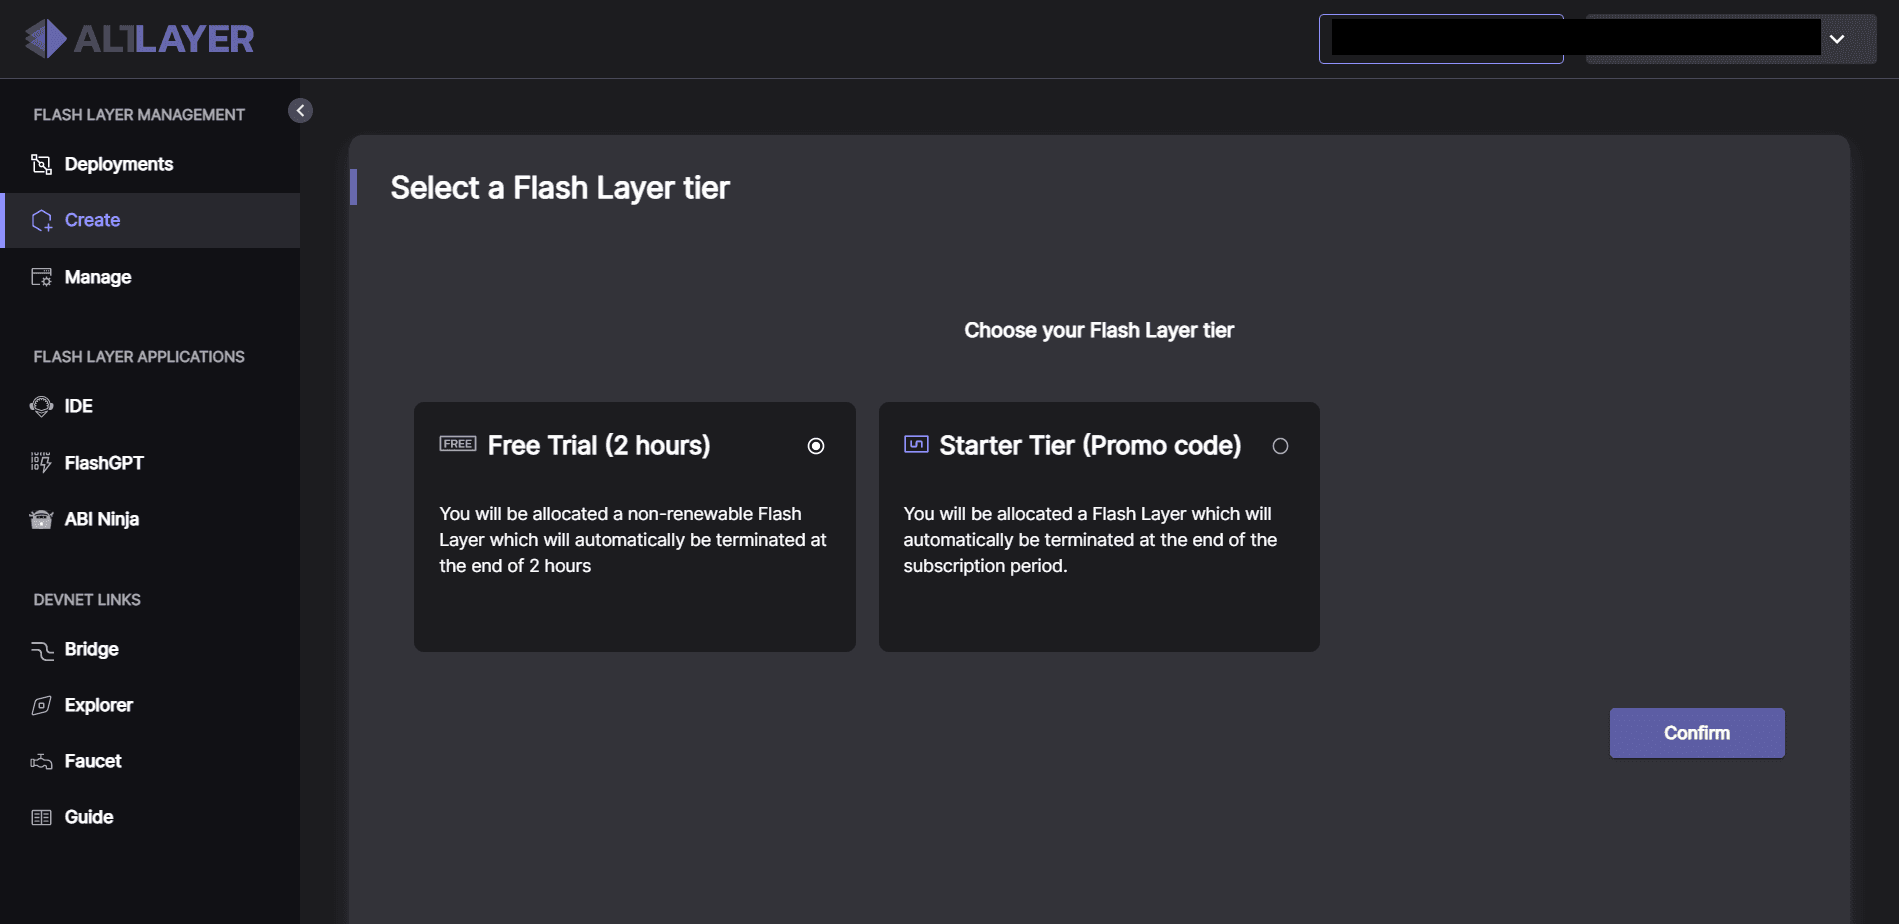Click the 'FLASH LAYER APPLICATIONS' section label

tap(139, 357)
